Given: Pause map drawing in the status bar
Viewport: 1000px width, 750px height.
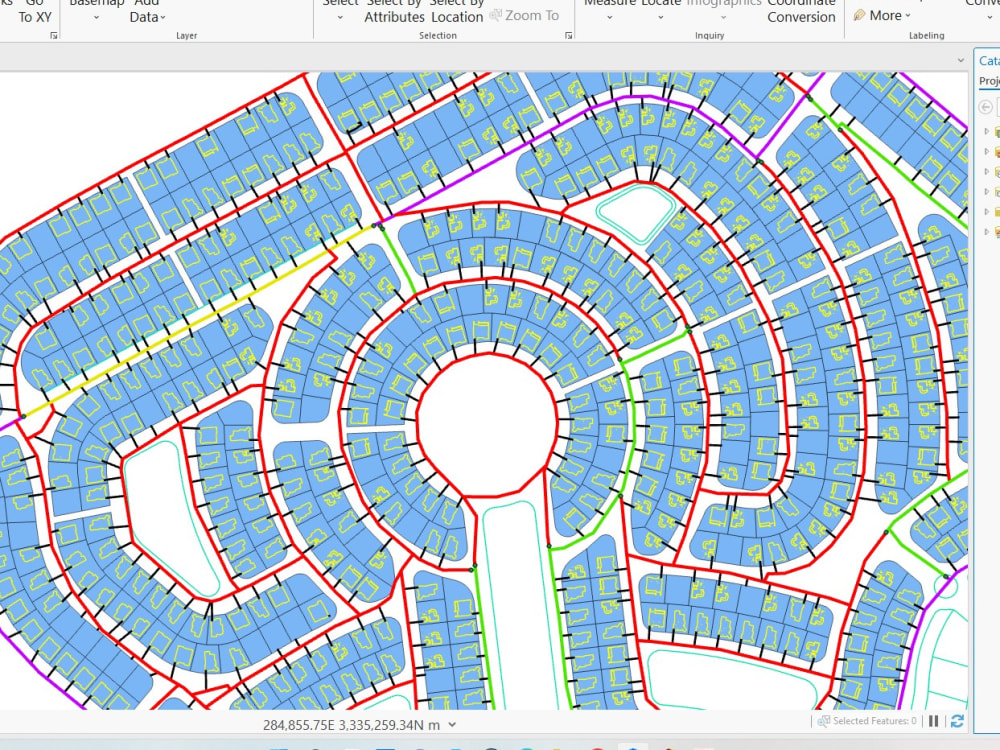Looking at the screenshot, I should click(933, 719).
